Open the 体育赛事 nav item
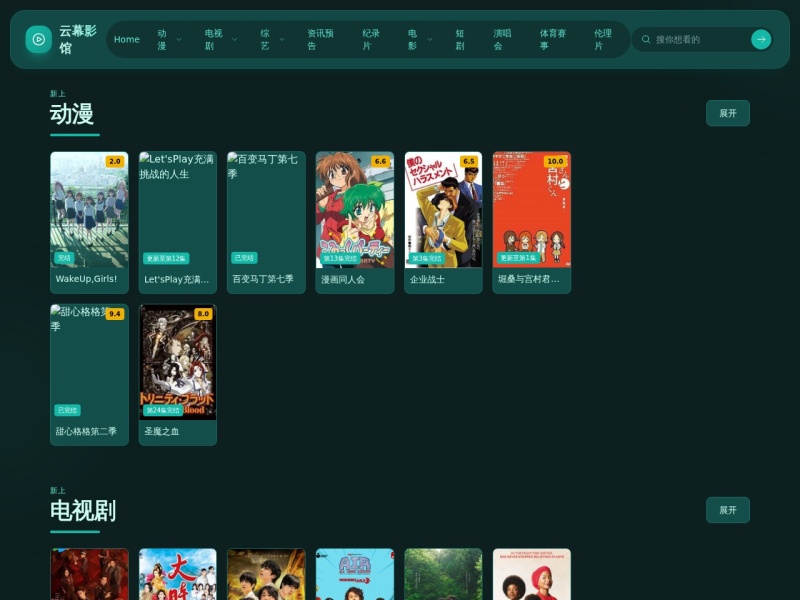The height and width of the screenshot is (600, 800). [553, 39]
